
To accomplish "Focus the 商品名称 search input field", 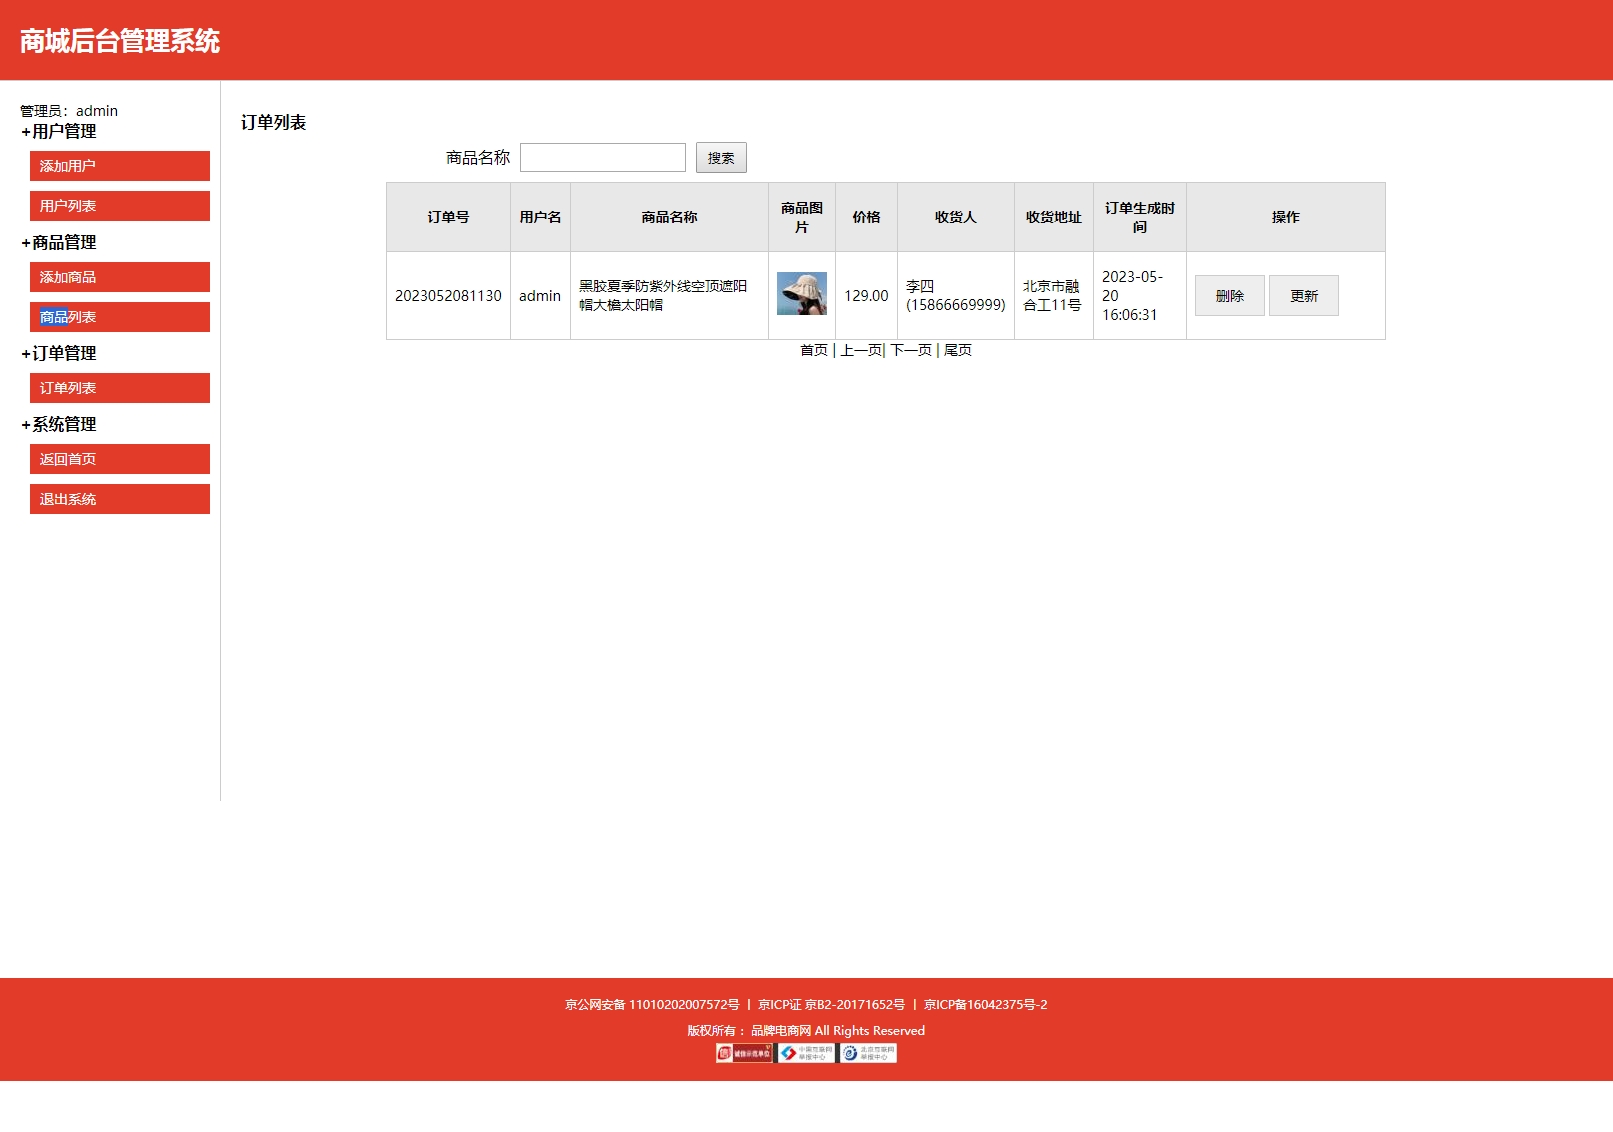I will 602,158.
